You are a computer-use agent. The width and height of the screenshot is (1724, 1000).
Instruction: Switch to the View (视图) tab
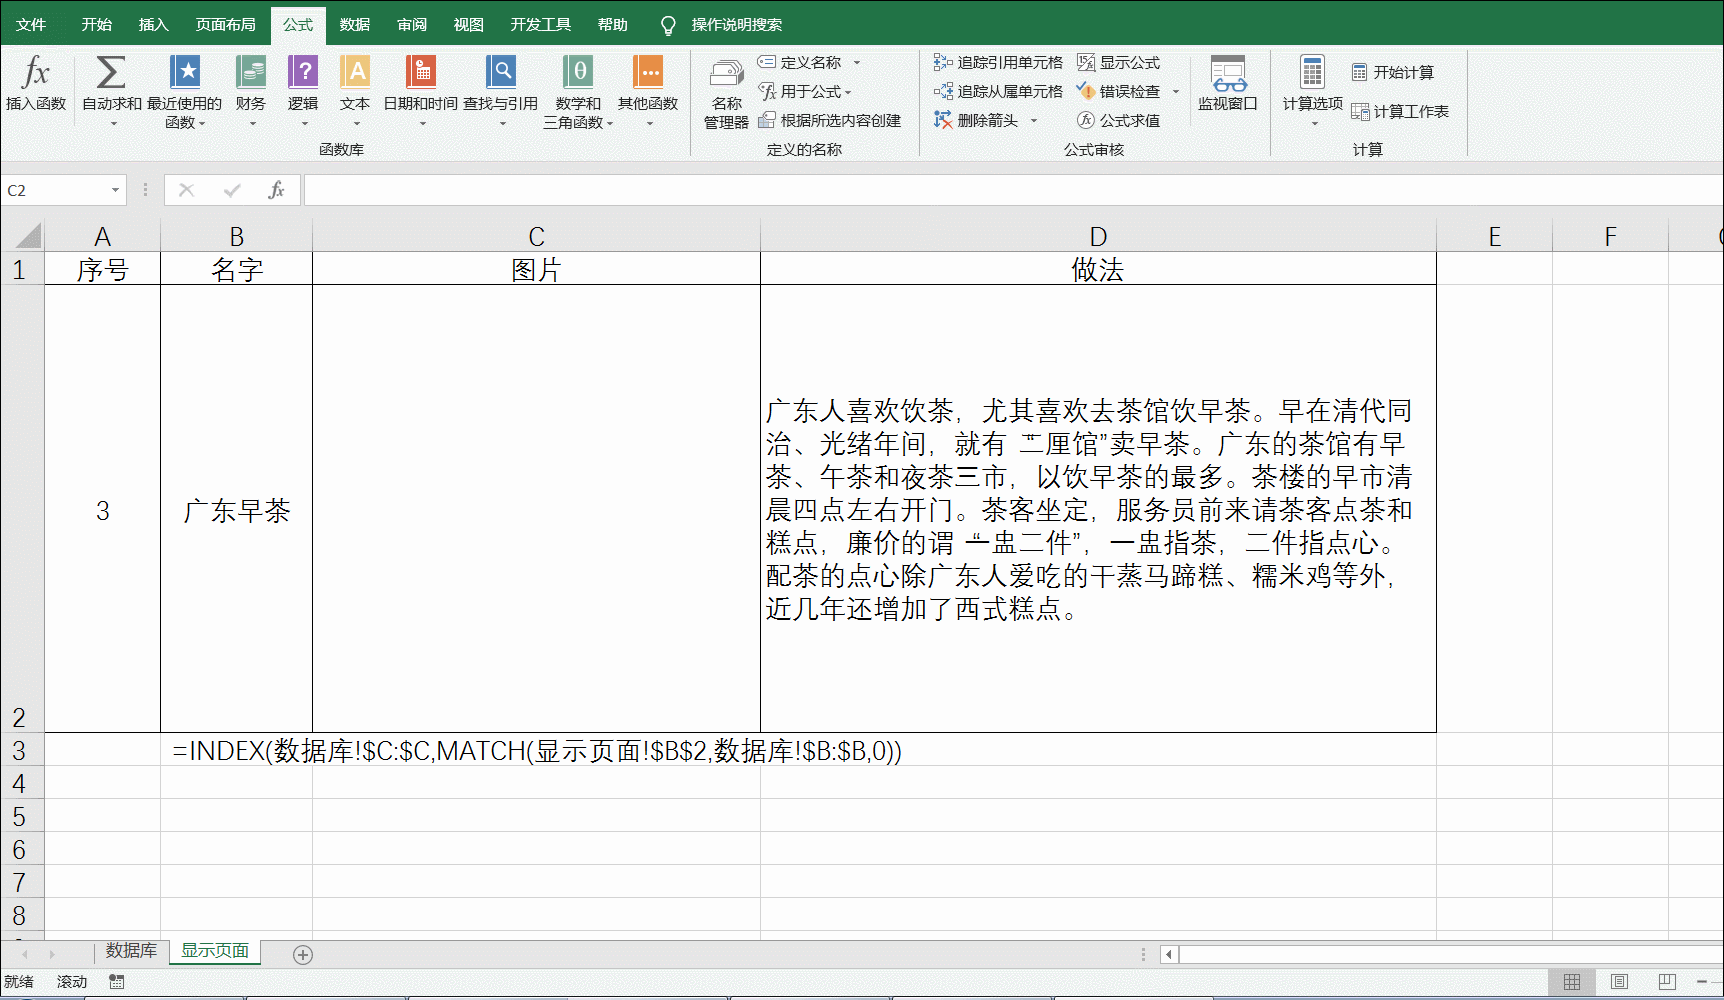(468, 24)
